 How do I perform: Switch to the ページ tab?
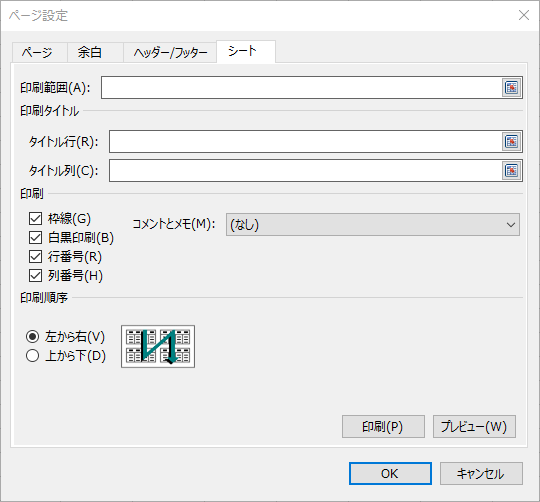(40, 52)
